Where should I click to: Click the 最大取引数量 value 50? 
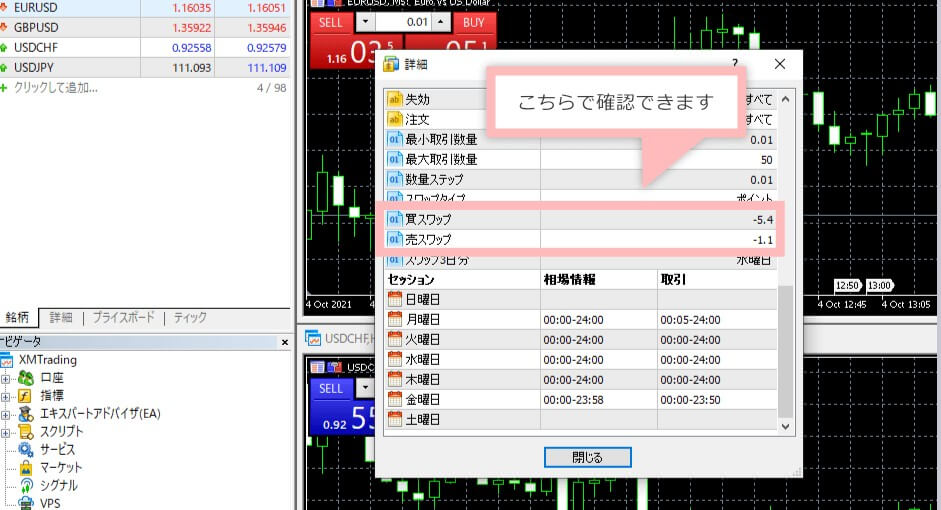point(766,160)
